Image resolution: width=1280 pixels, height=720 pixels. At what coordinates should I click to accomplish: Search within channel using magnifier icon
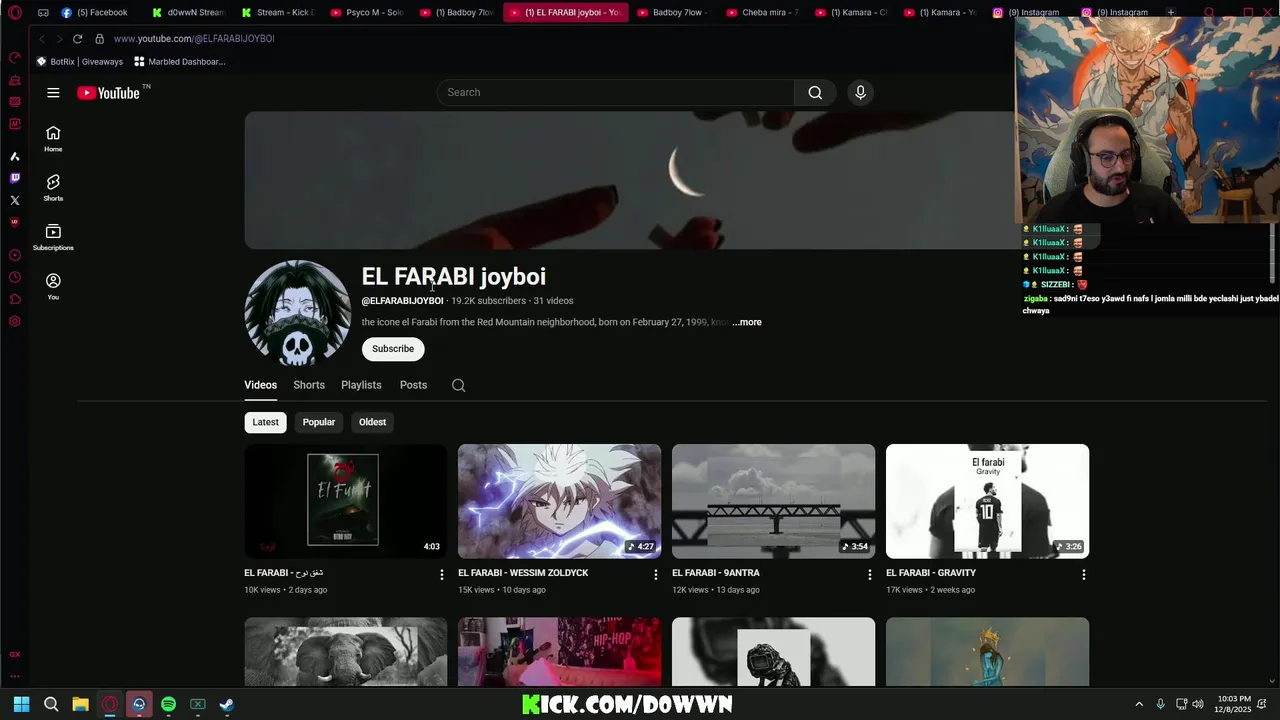click(458, 385)
